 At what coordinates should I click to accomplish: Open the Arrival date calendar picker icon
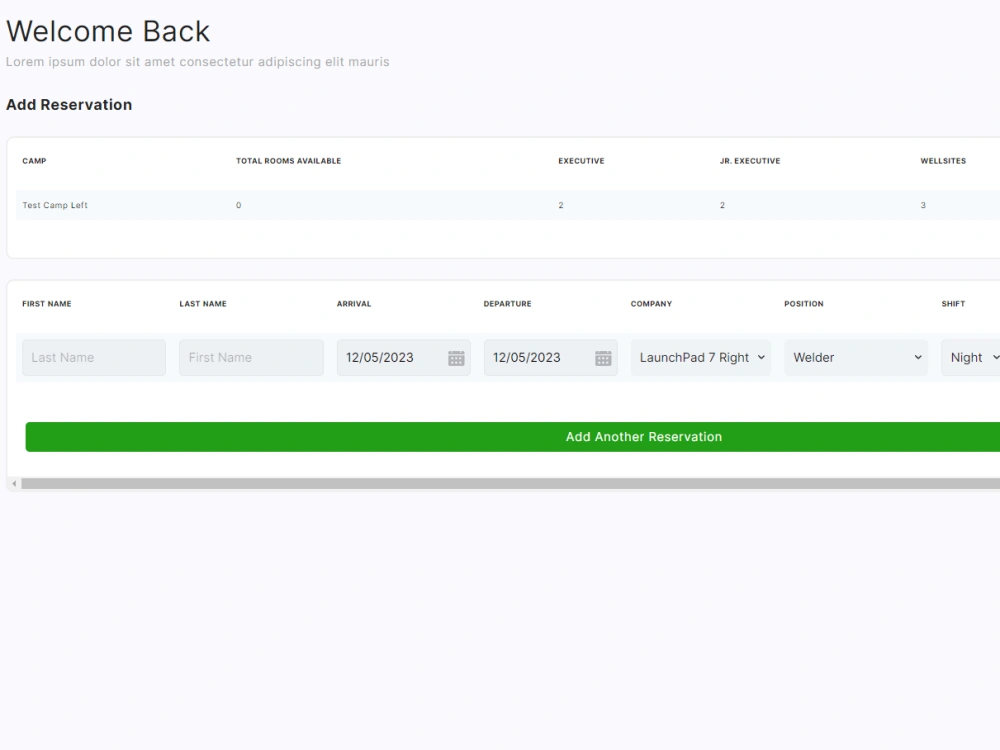point(456,358)
